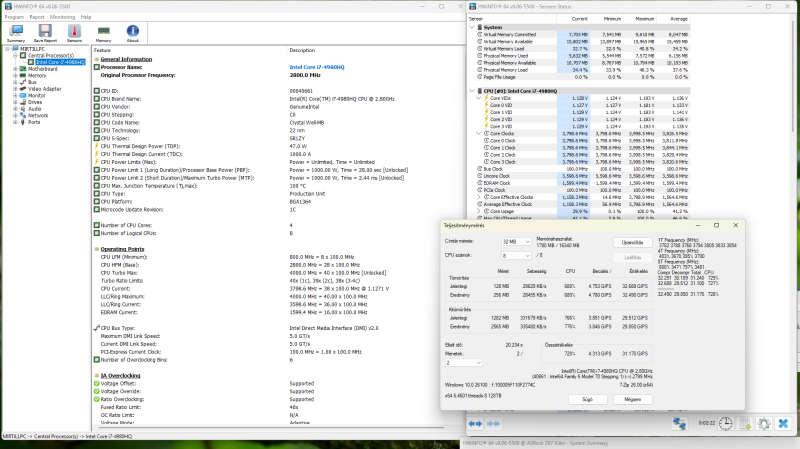Image resolution: width=800 pixels, height=449 pixels.
Task: Click the blue X close-sensors icon
Action: [783, 423]
